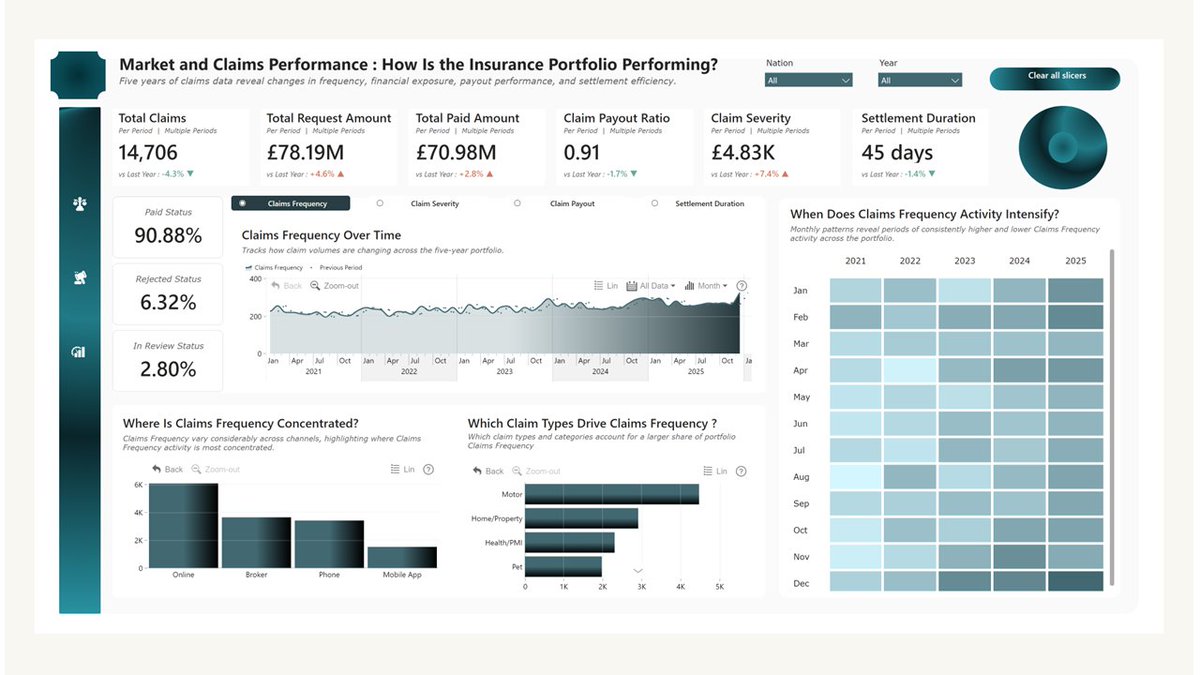The image size is (1200, 675).
Task: Select the Broker bar in channel chart
Action: point(256,542)
